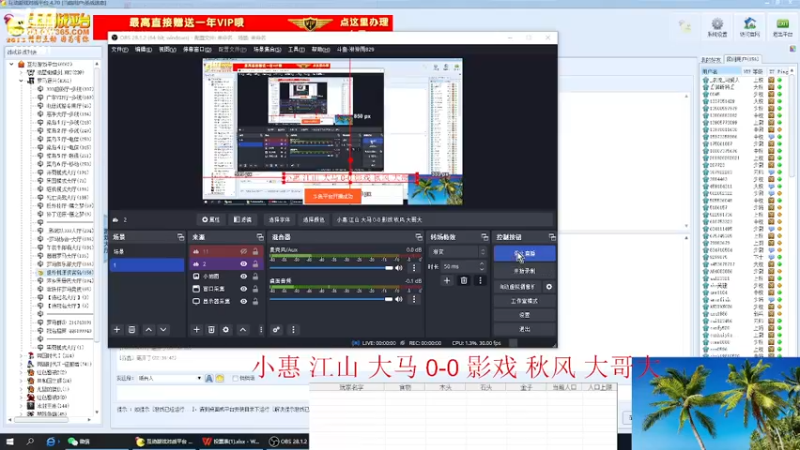This screenshot has width=800, height=450.
Task: Adjust the Mic/Aux volume slider
Action: click(332, 268)
